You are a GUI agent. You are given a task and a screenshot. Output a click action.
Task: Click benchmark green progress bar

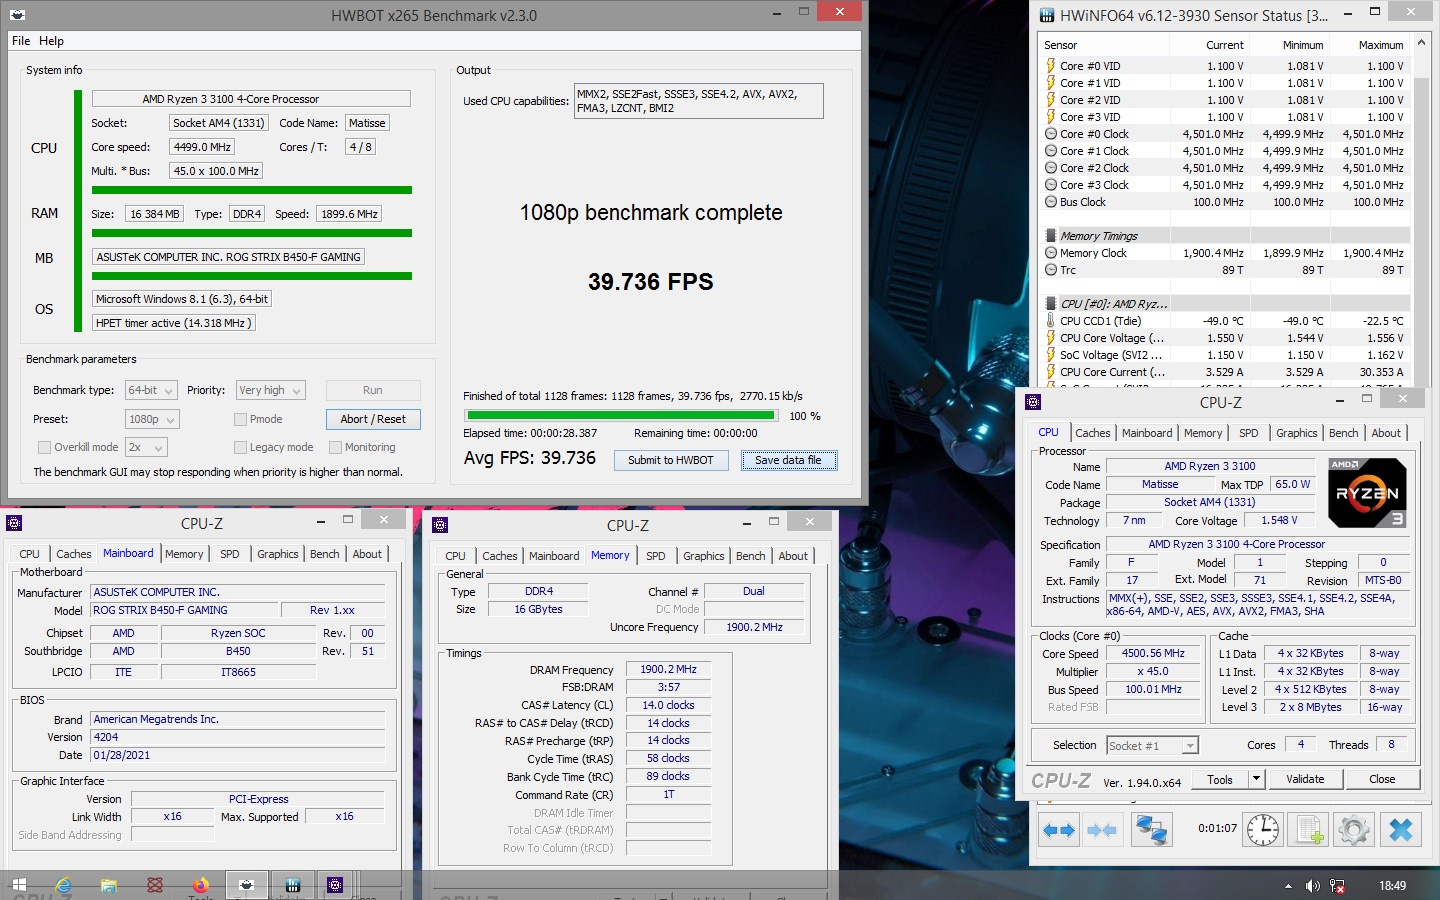tap(621, 415)
